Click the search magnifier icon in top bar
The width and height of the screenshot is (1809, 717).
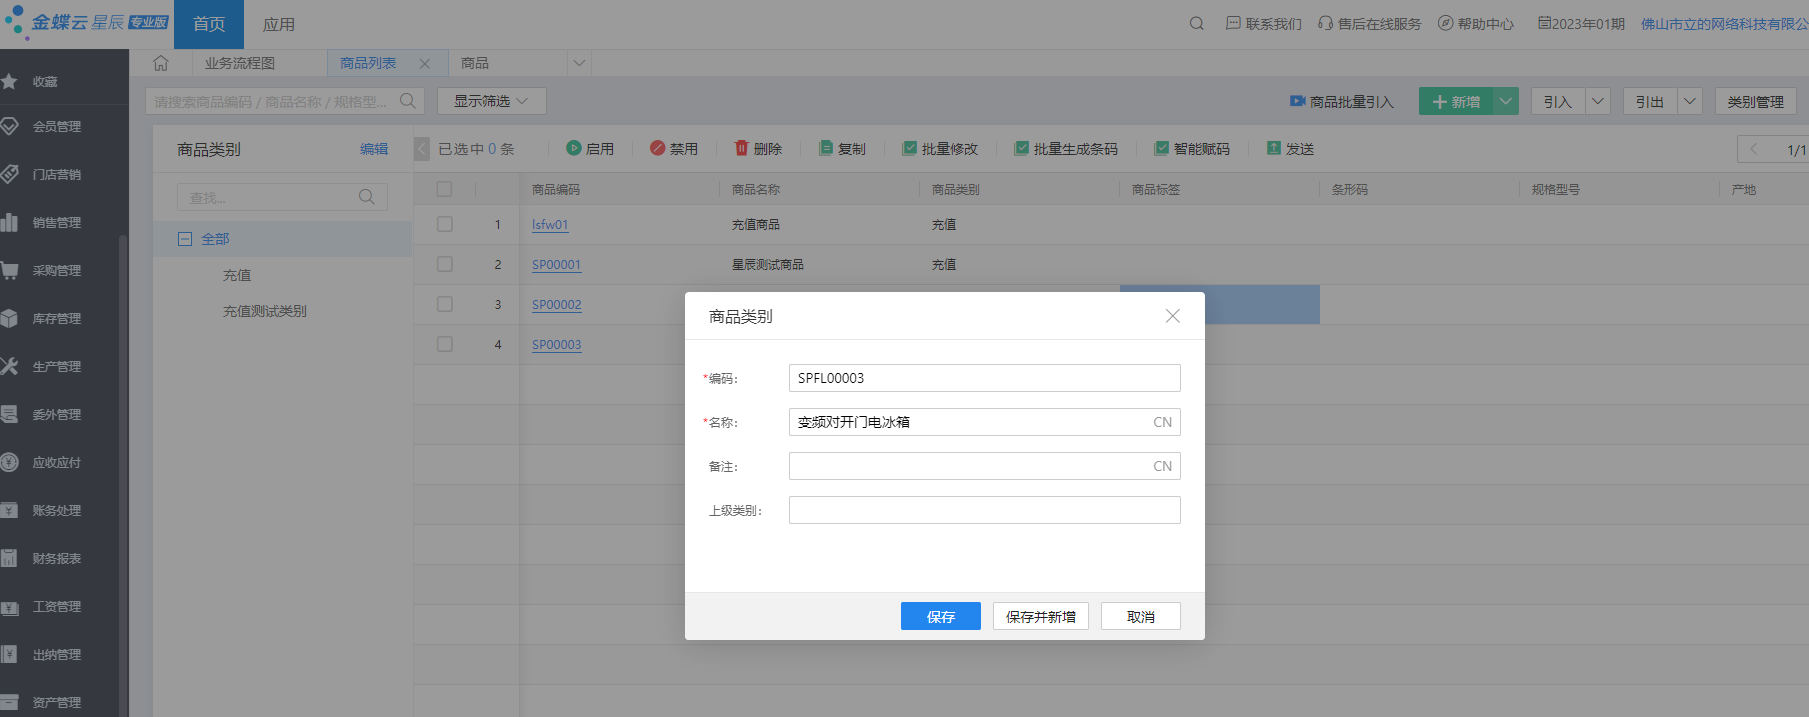1196,24
